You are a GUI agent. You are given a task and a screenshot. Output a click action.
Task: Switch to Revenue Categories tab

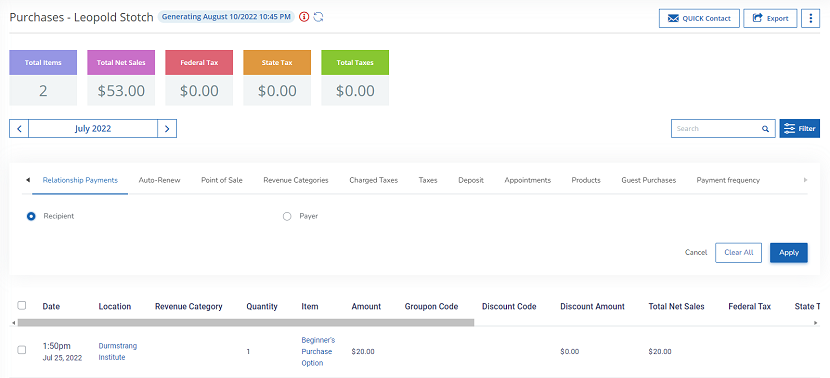[x=296, y=180]
